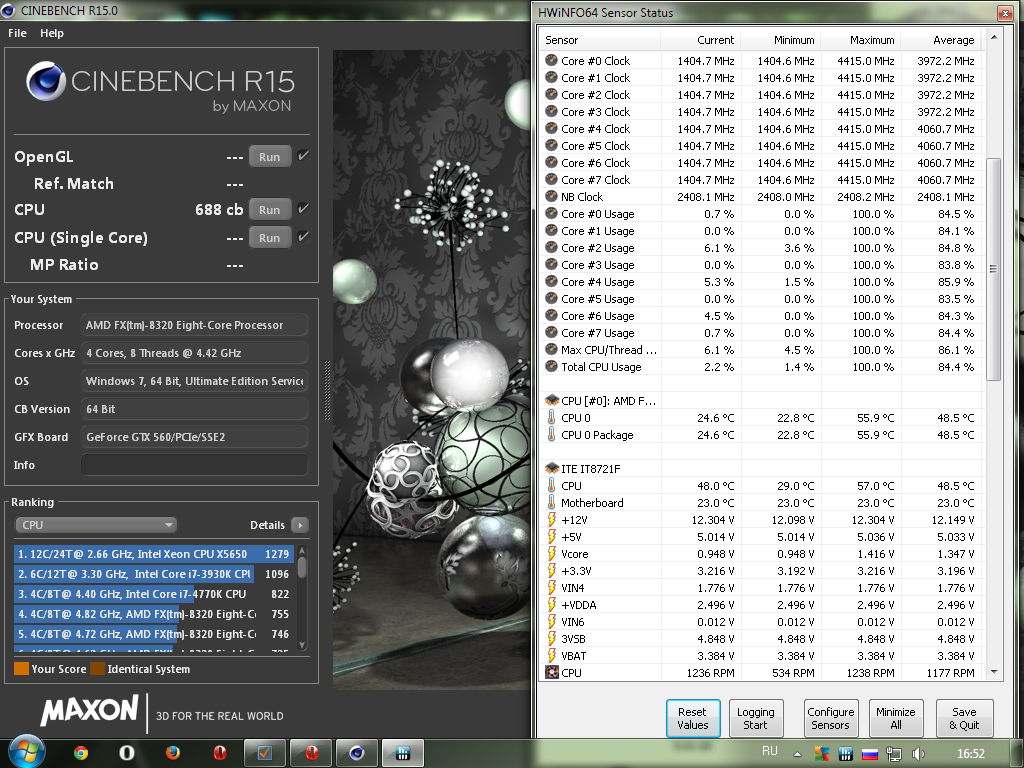1024x768 pixels.
Task: Click the orange Your Score swatch
Action: (x=22, y=669)
